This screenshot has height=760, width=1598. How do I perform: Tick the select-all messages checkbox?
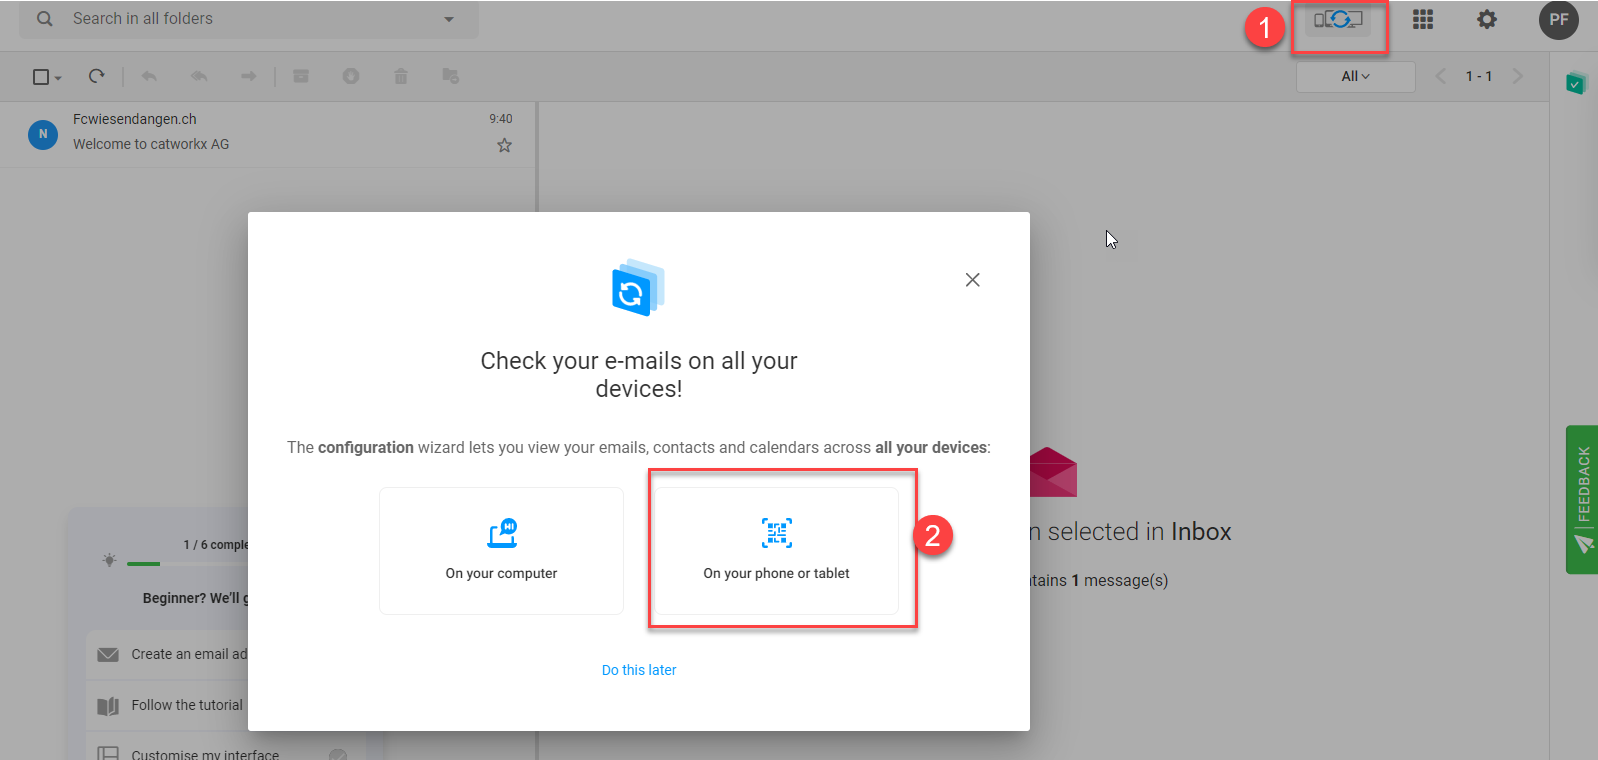coord(41,77)
